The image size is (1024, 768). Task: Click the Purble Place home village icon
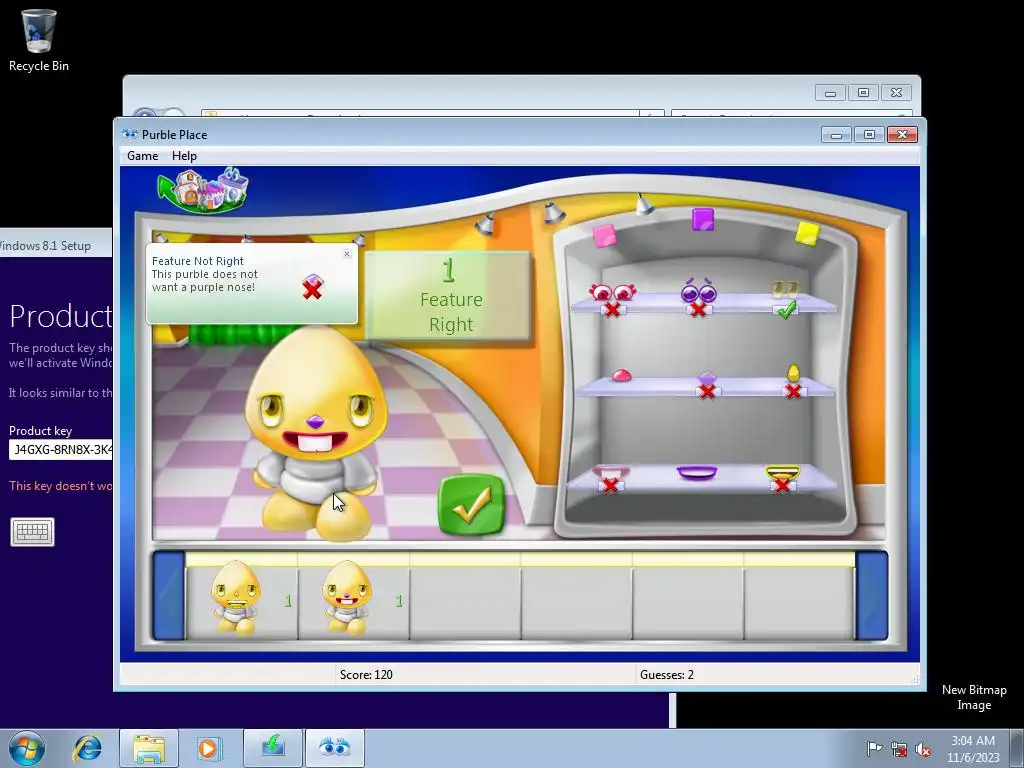click(203, 189)
